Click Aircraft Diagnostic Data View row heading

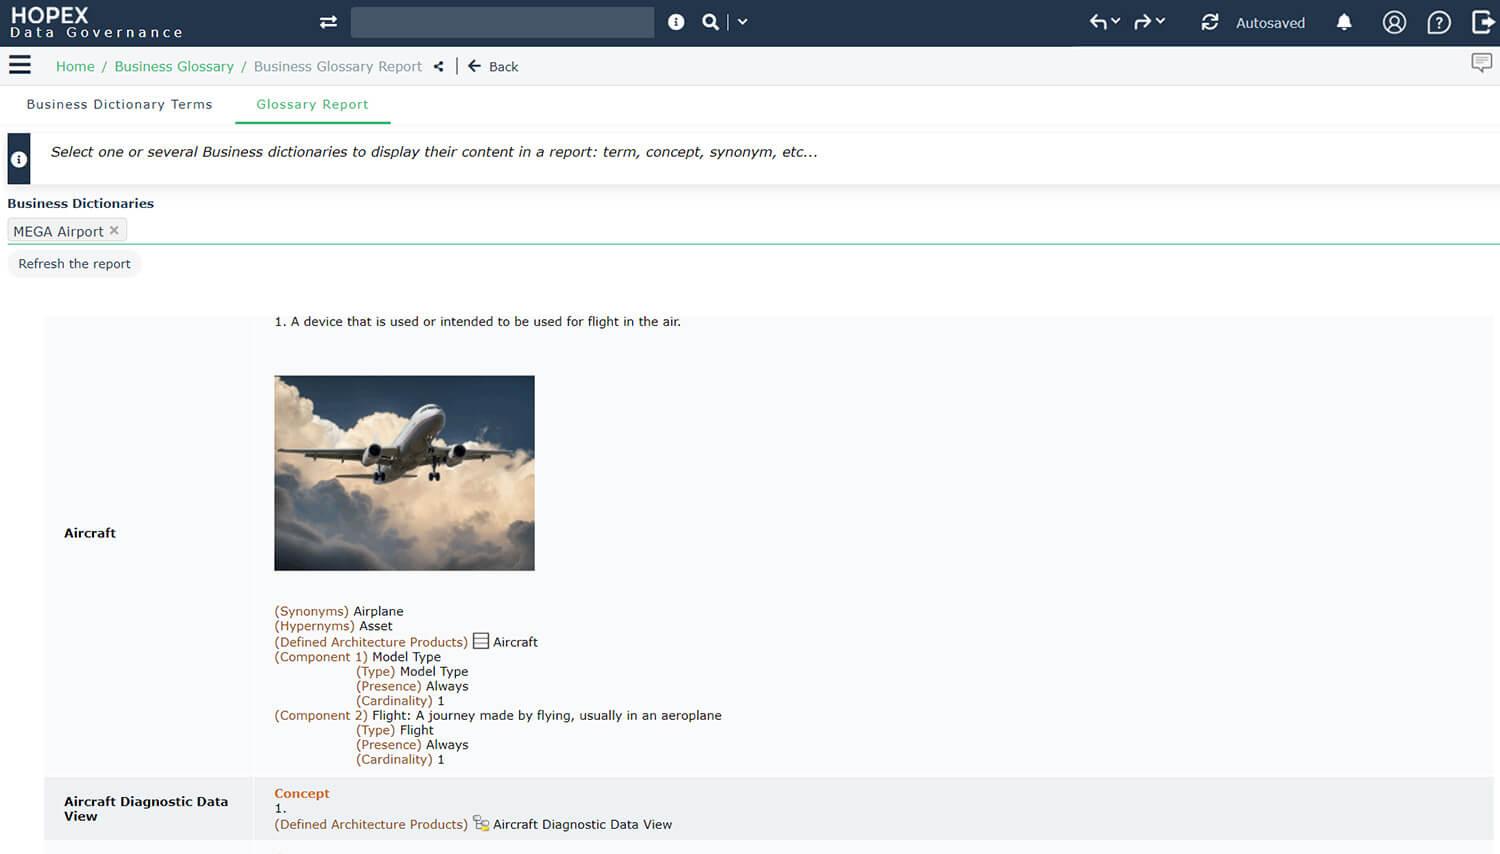point(146,809)
